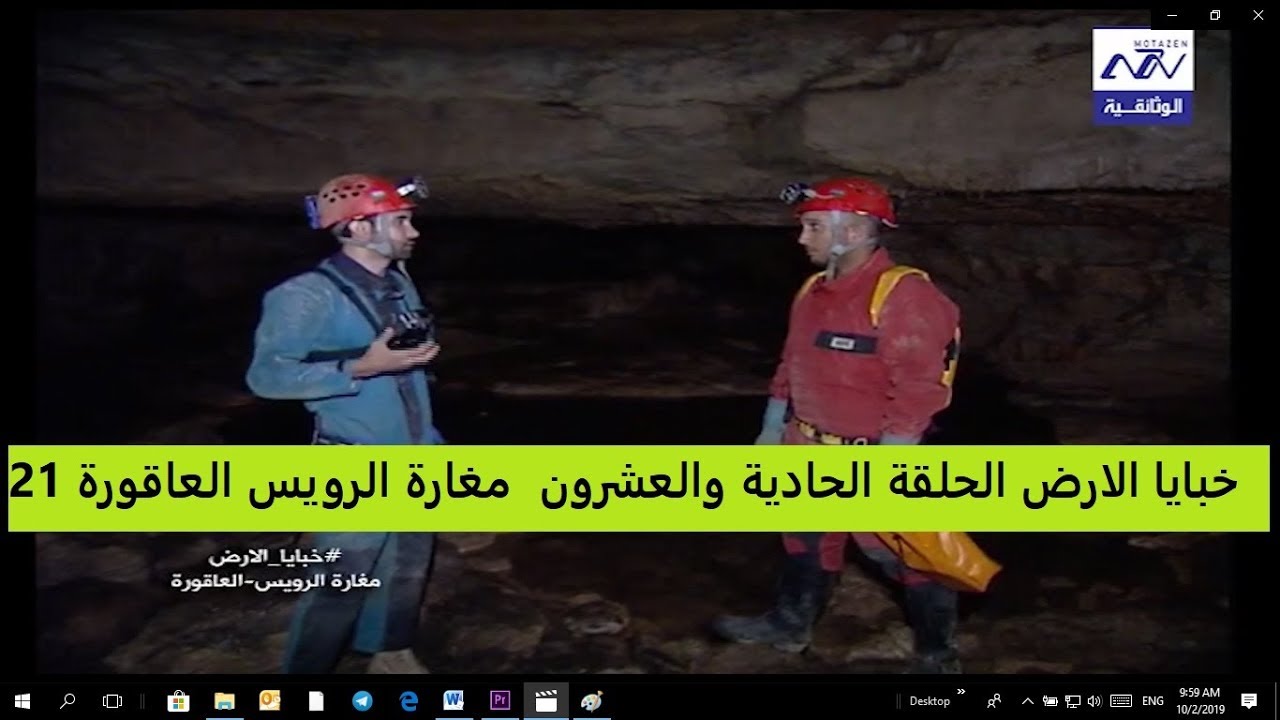Open the People icon in taskbar
Image resolution: width=1280 pixels, height=720 pixels.
[994, 701]
